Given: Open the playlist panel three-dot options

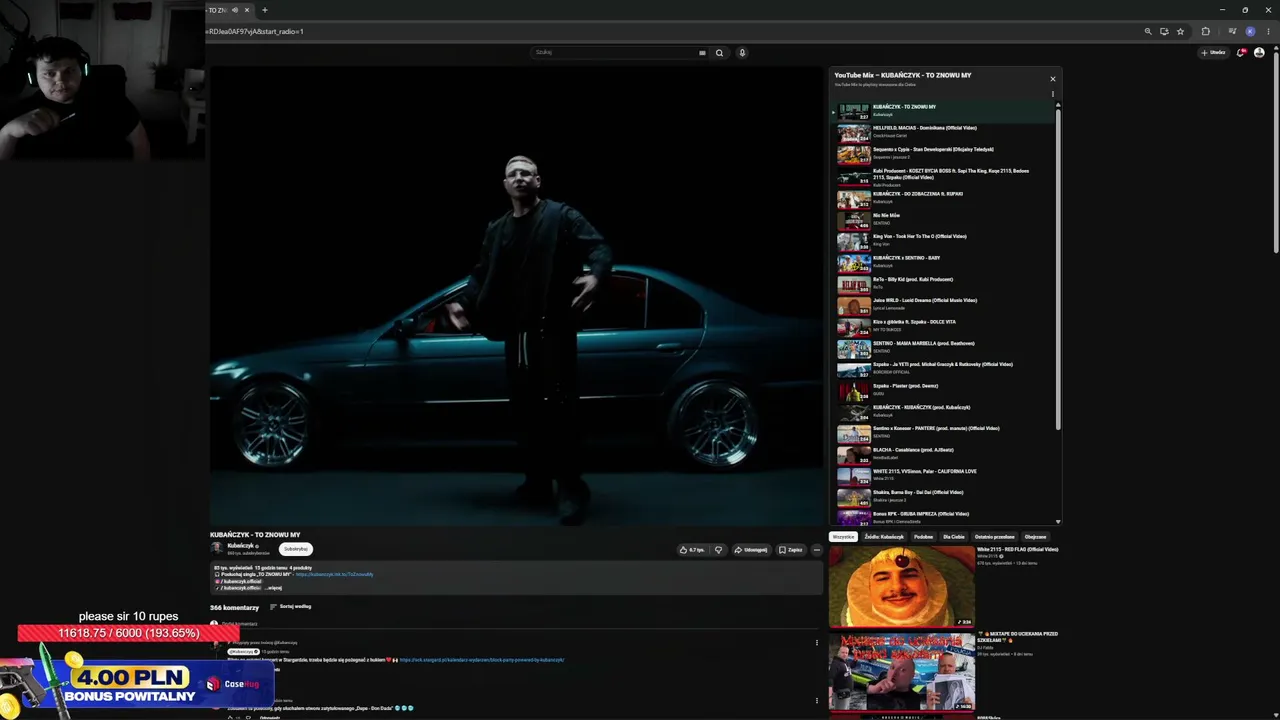Looking at the screenshot, I should [1052, 94].
